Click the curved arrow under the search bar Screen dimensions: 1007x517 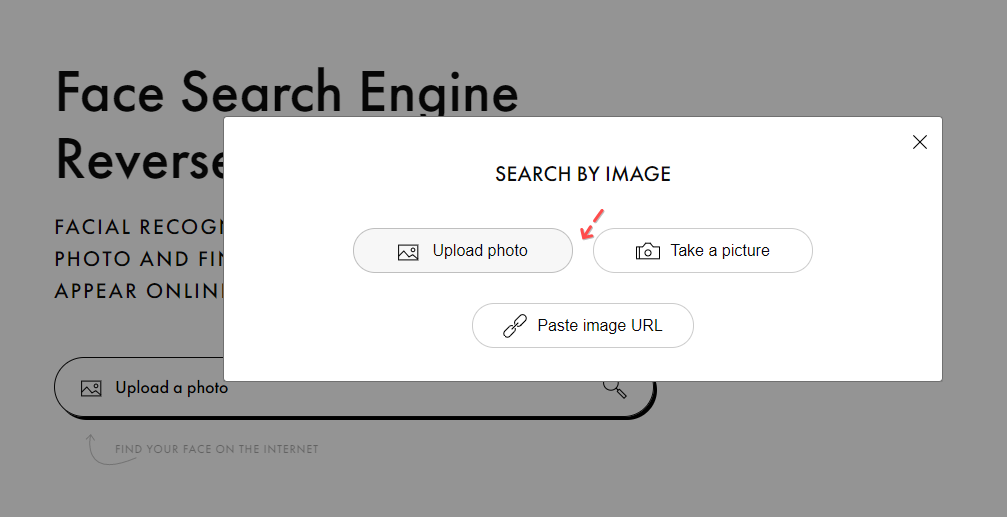pos(96,449)
